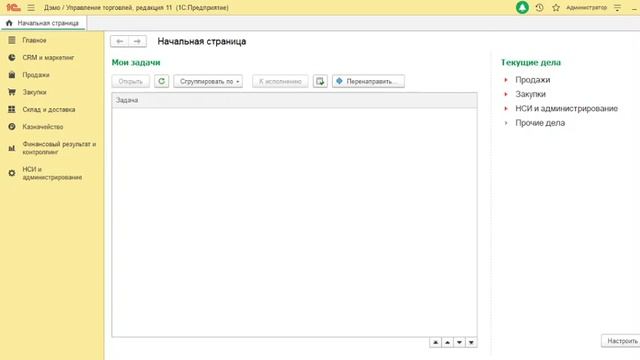640x360 pixels.
Task: Click the НСИ gear icon
Action: click(12, 173)
